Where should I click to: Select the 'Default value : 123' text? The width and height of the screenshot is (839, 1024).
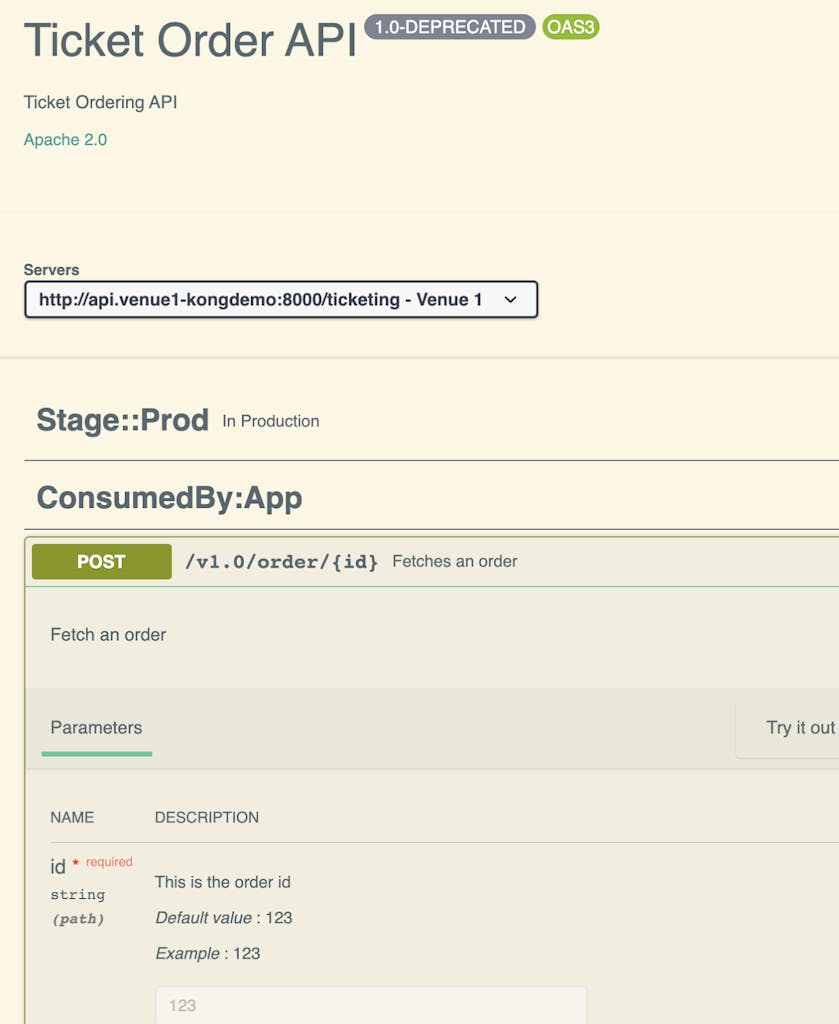(223, 918)
